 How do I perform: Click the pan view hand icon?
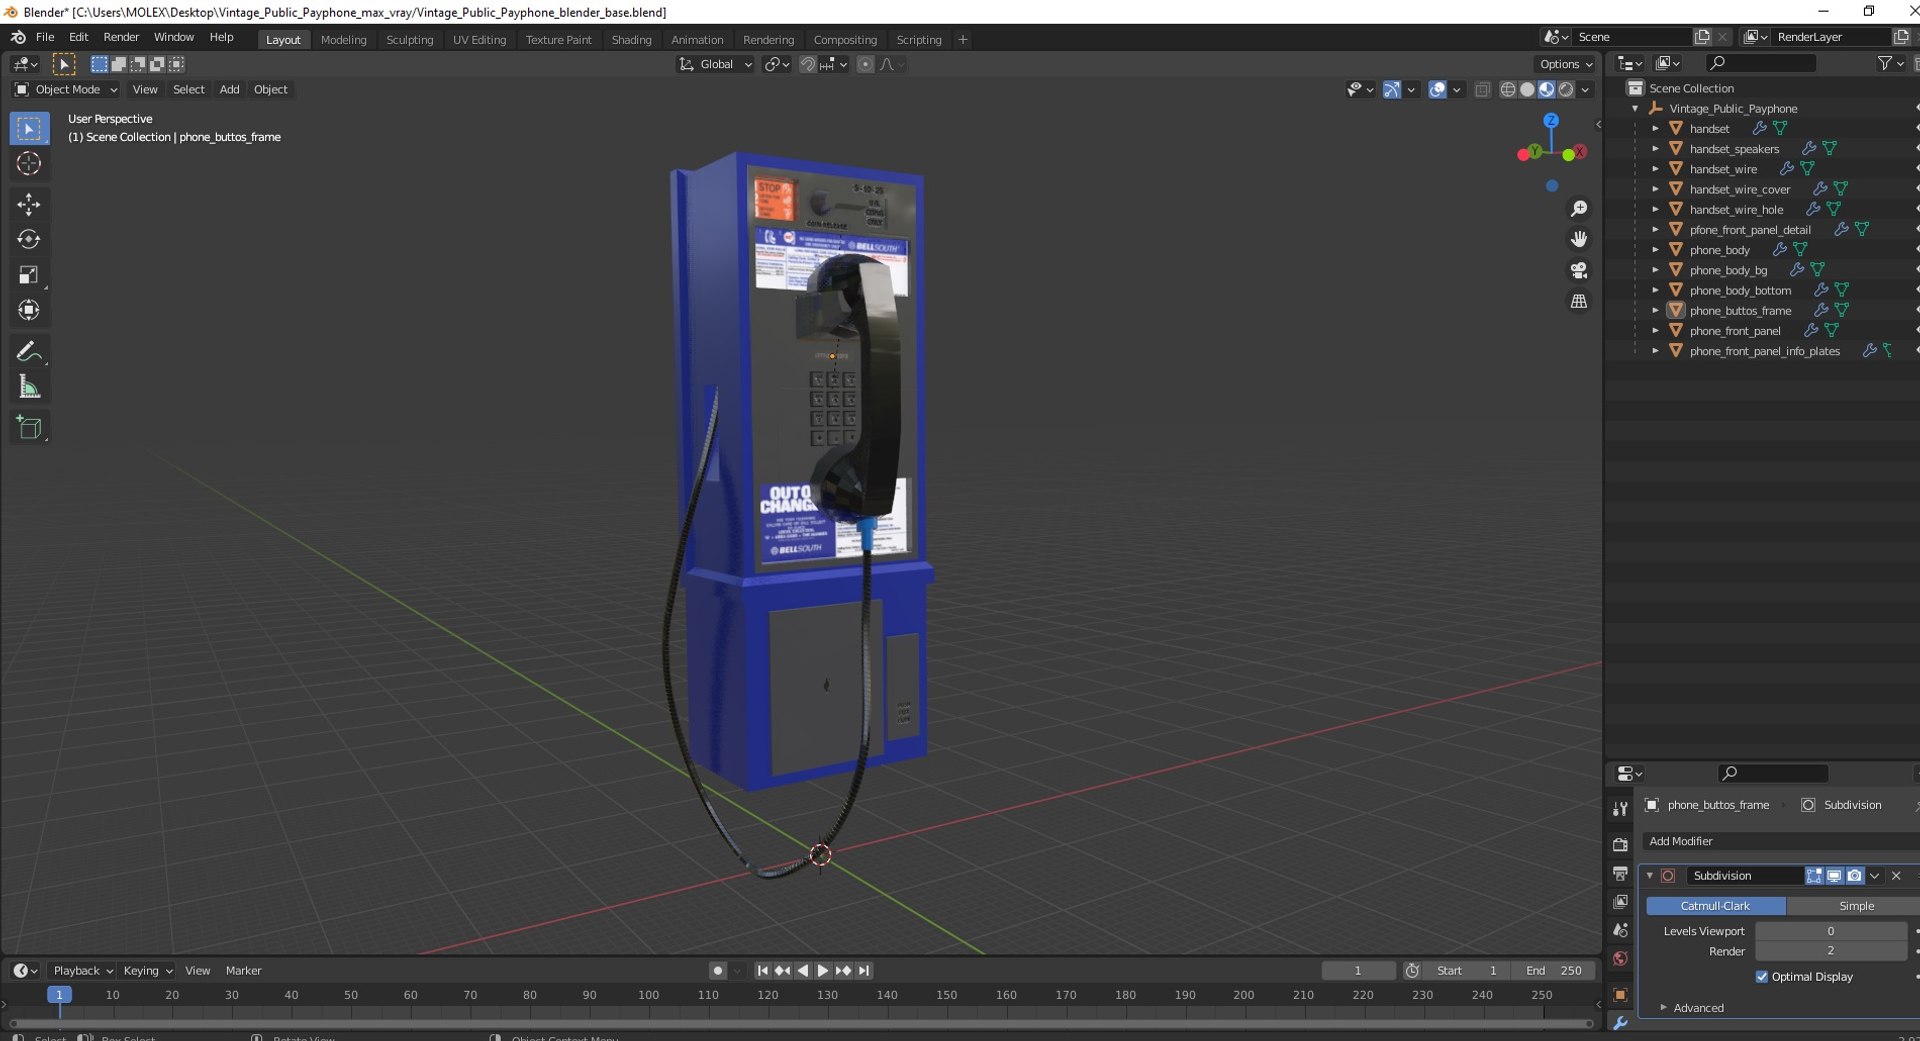1579,239
